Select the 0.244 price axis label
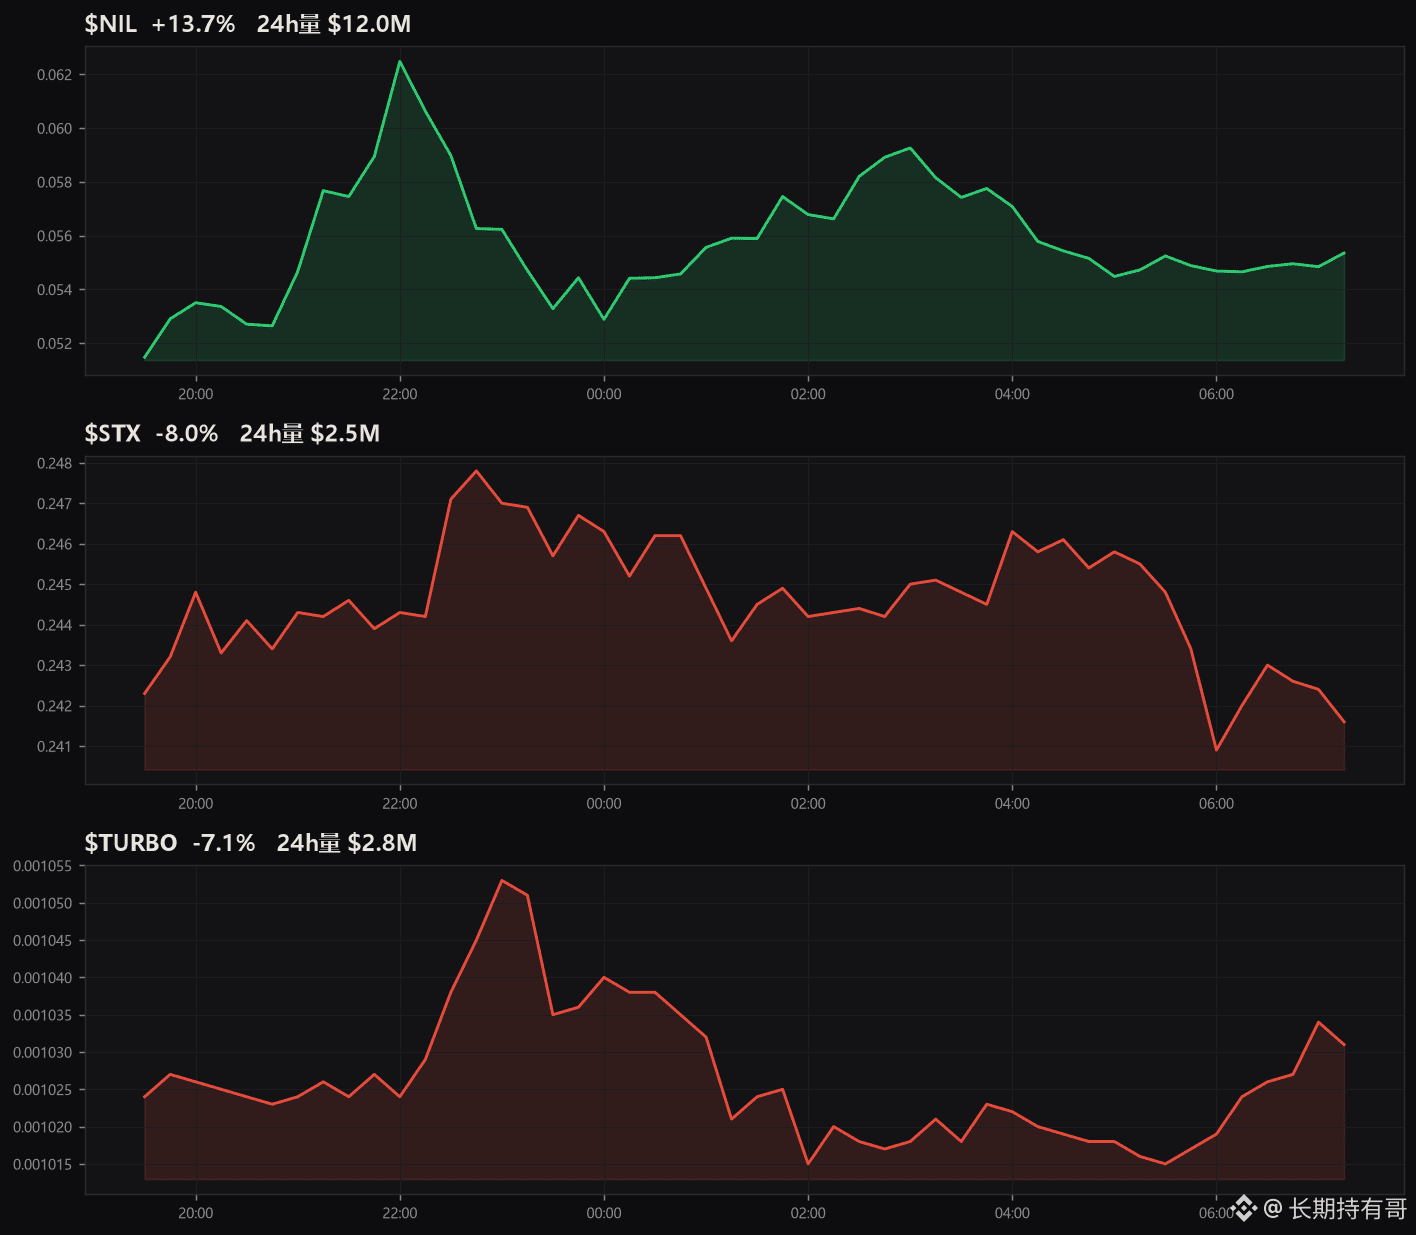 point(55,626)
